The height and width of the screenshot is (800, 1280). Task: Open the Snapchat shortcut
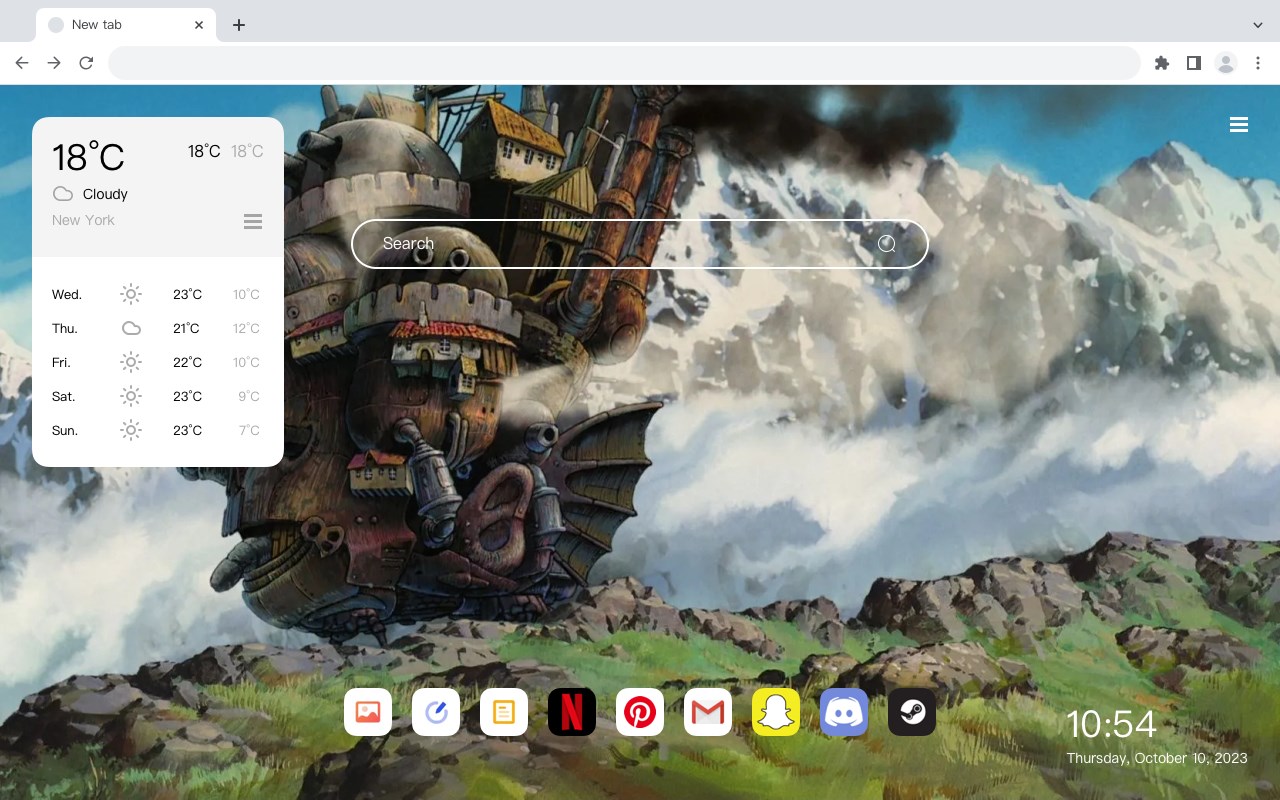776,712
